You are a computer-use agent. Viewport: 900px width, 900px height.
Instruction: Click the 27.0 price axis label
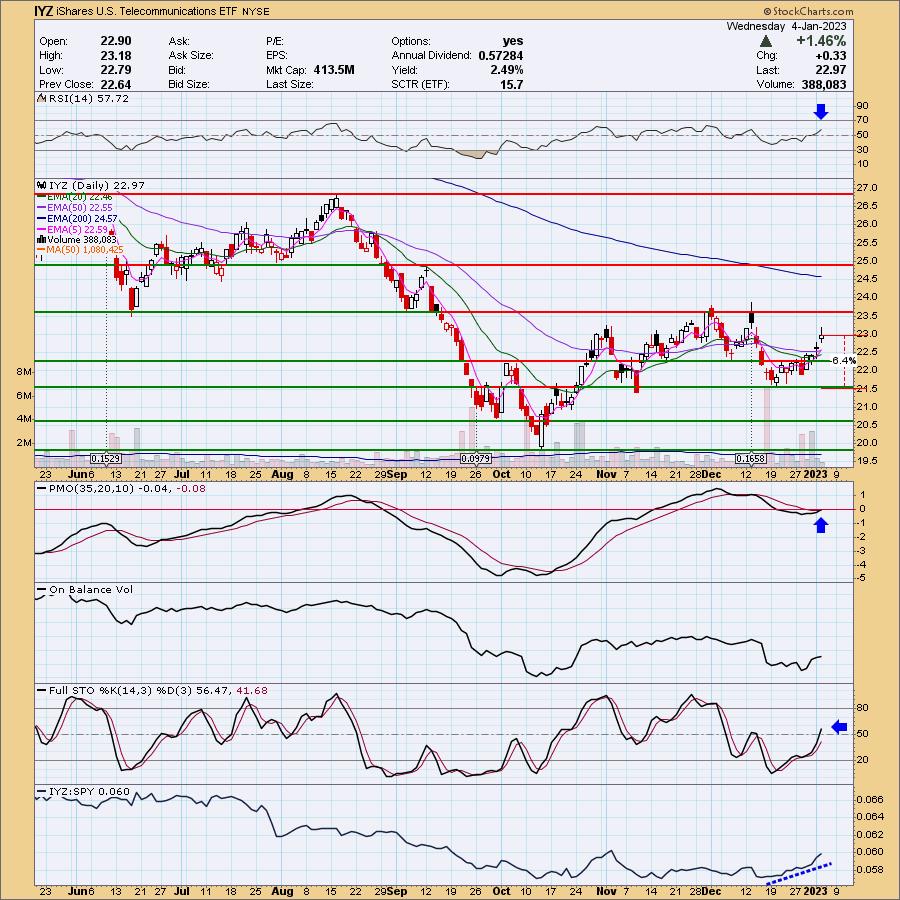(x=867, y=188)
